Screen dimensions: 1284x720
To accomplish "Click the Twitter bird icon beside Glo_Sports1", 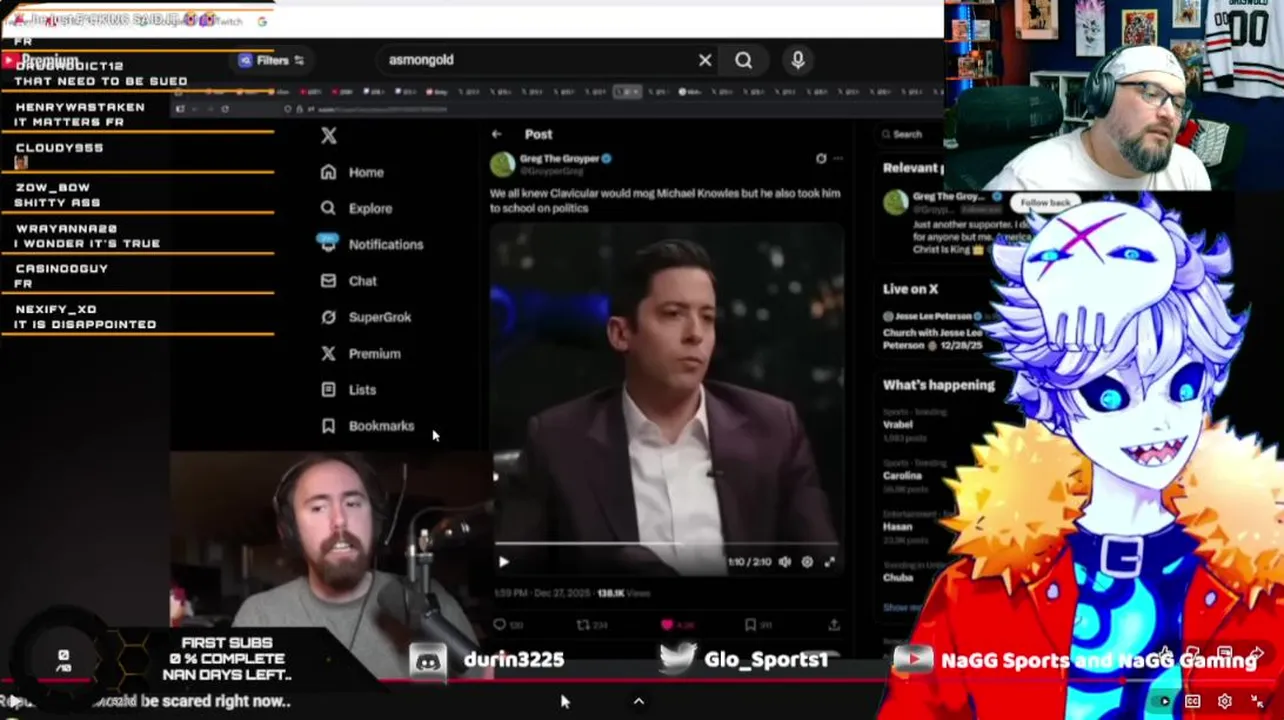I will (677, 659).
